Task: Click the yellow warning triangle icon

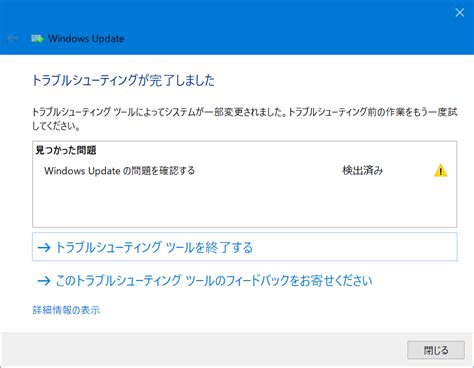Action: (440, 170)
